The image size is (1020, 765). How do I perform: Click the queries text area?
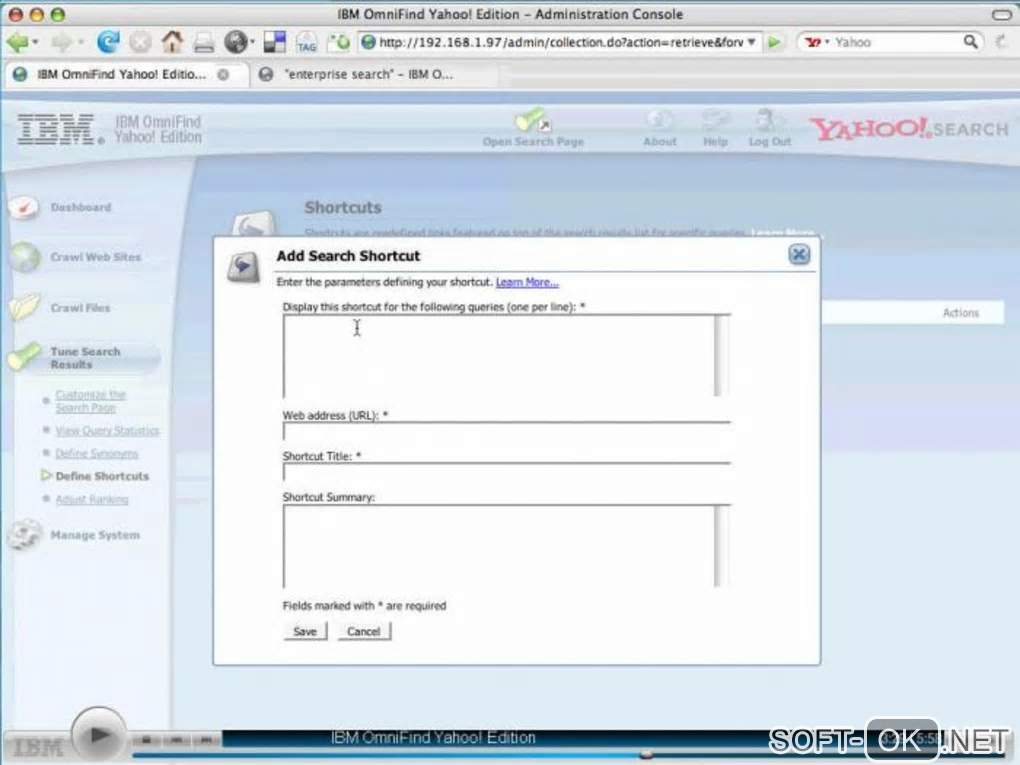click(498, 356)
